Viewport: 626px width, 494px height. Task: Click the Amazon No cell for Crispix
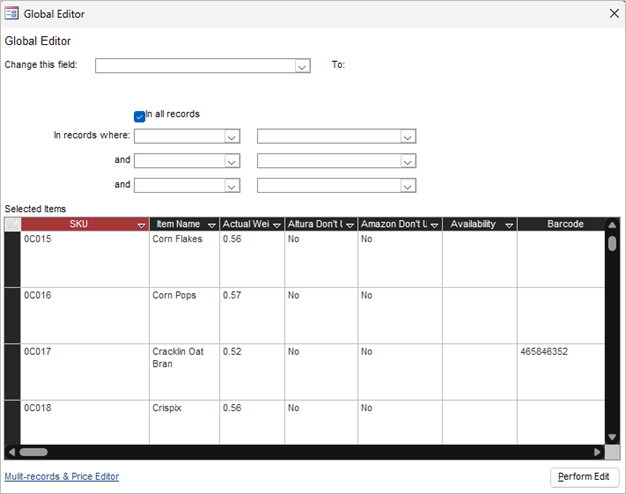400,423
